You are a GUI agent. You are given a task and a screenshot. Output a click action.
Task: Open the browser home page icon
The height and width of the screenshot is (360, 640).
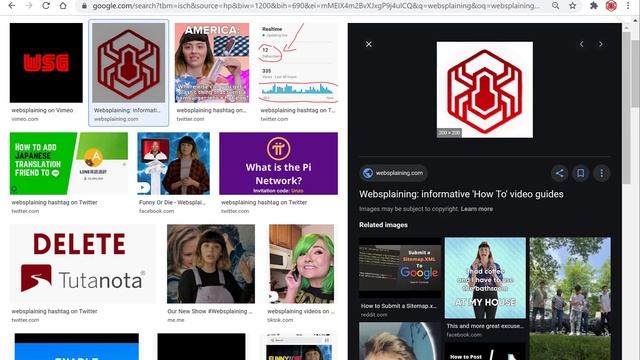pyautogui.click(x=63, y=6)
